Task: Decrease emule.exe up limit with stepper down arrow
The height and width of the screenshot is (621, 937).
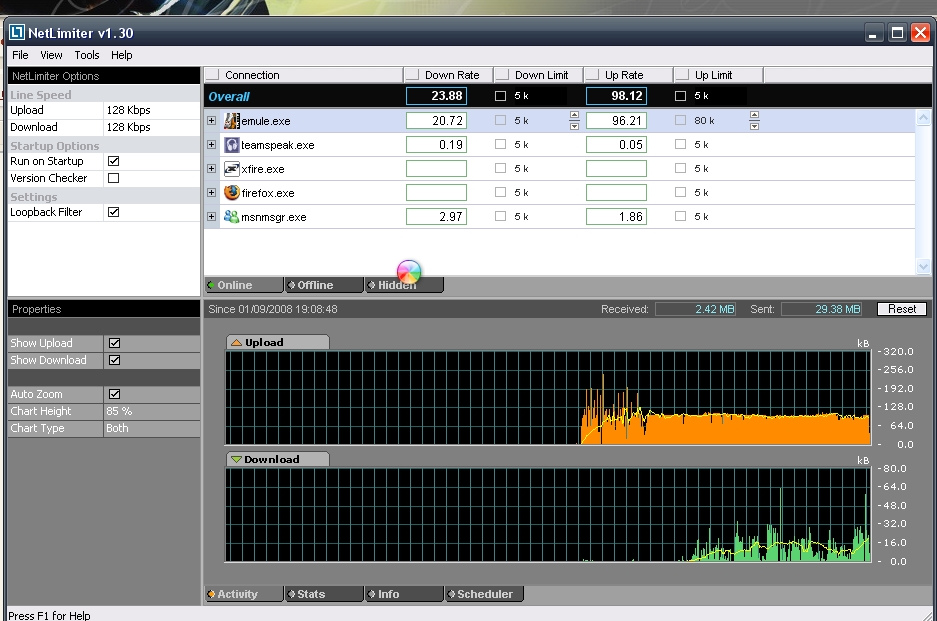Action: pos(754,126)
